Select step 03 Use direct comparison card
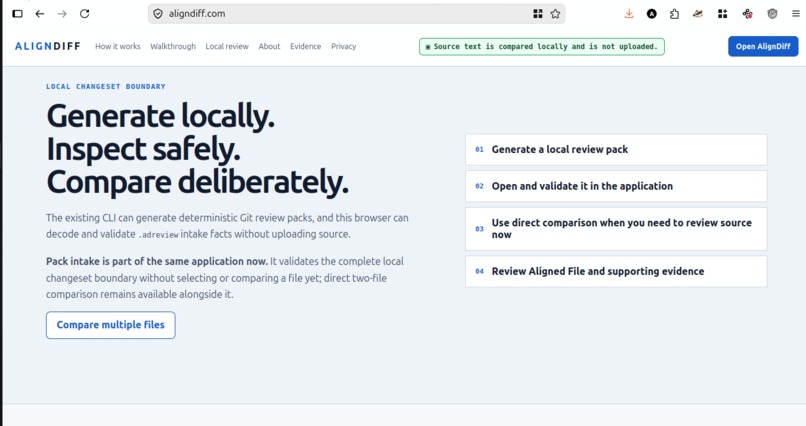This screenshot has width=806, height=426. 616,229
